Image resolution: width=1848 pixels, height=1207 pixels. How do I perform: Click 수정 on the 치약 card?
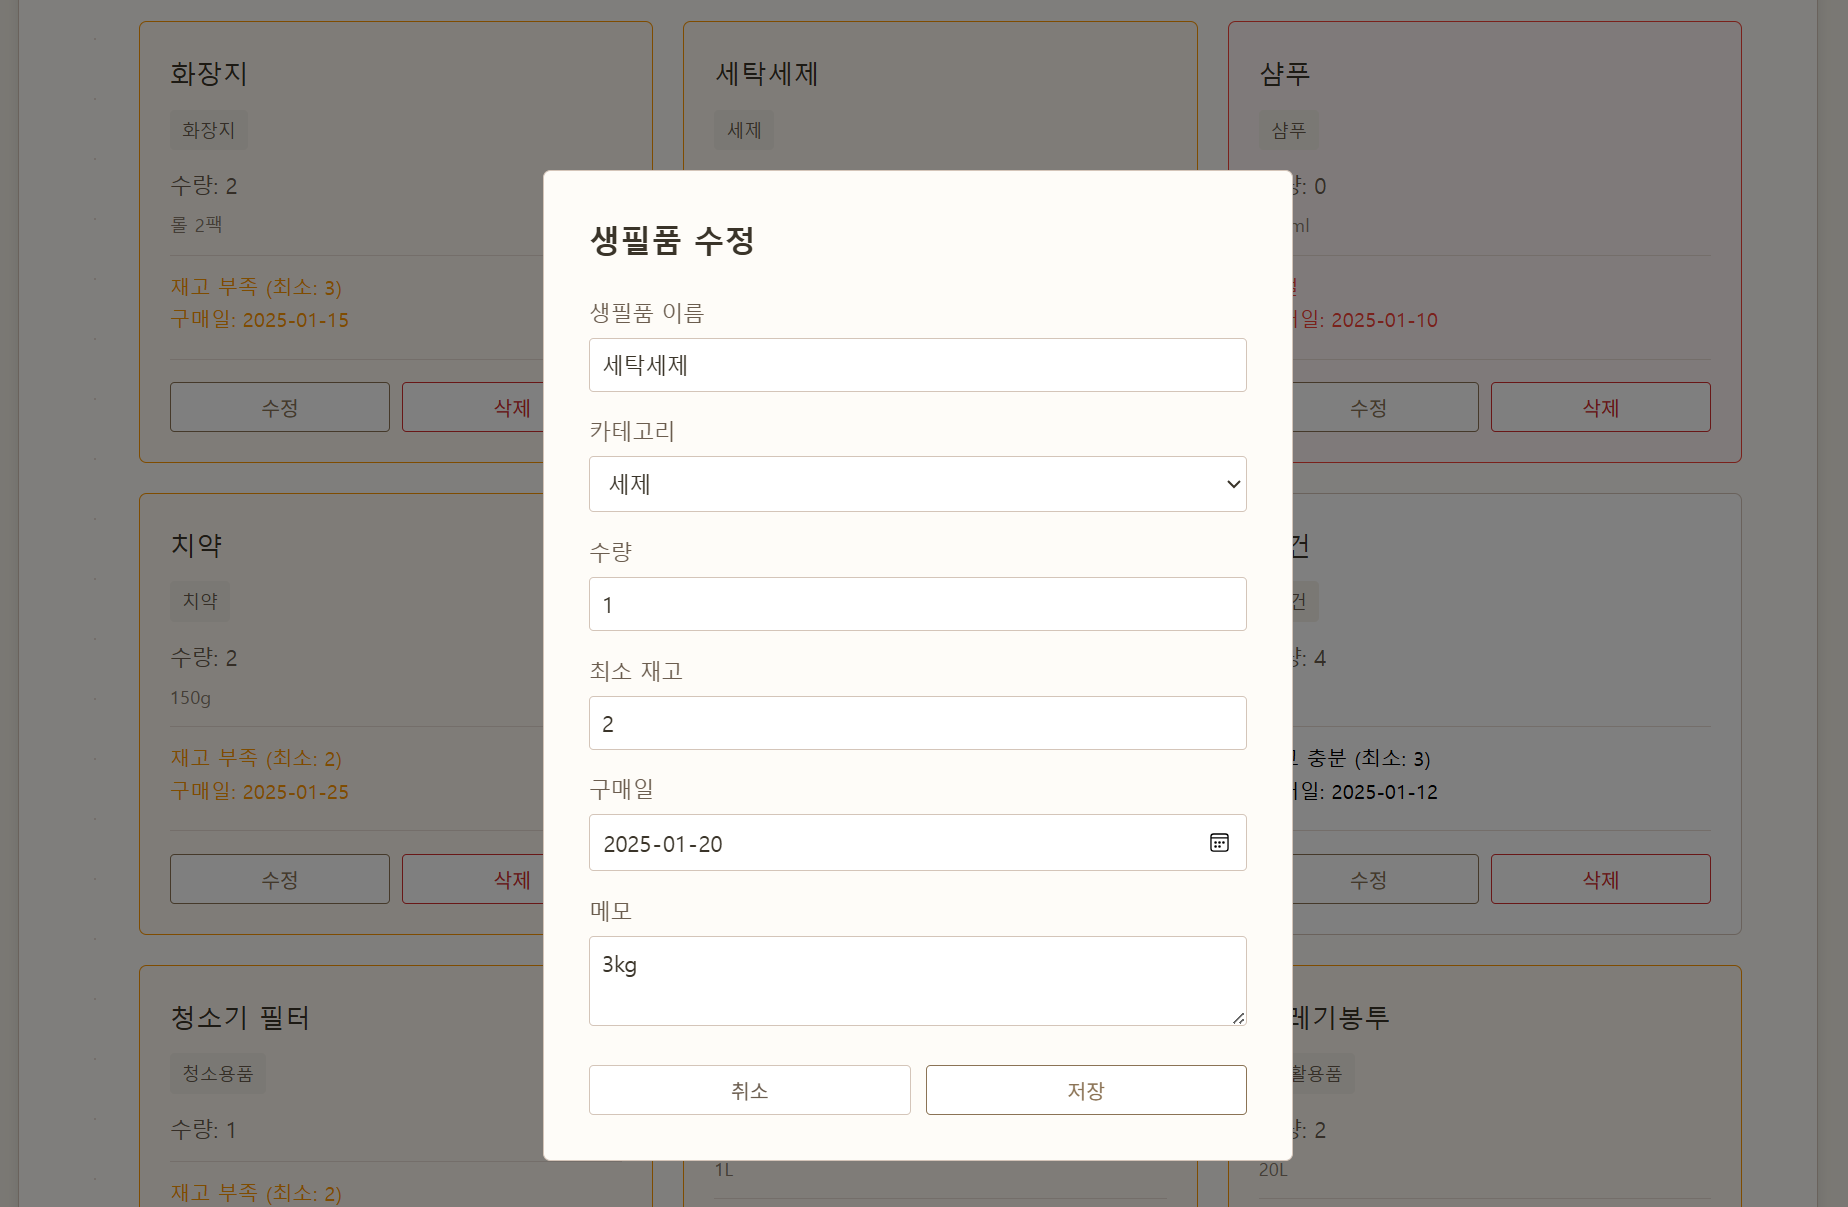click(x=280, y=879)
